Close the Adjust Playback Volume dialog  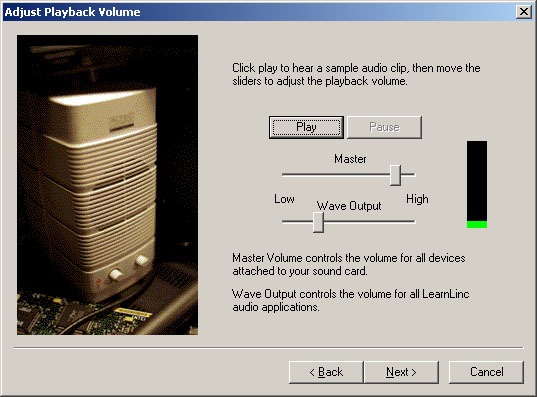(x=524, y=12)
